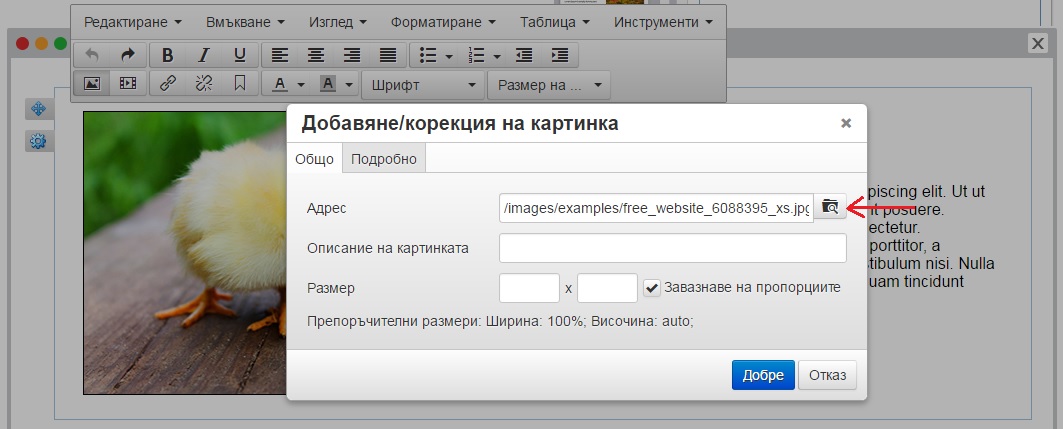Insert a numbered list
The width and height of the screenshot is (1063, 429).
pyautogui.click(x=477, y=56)
